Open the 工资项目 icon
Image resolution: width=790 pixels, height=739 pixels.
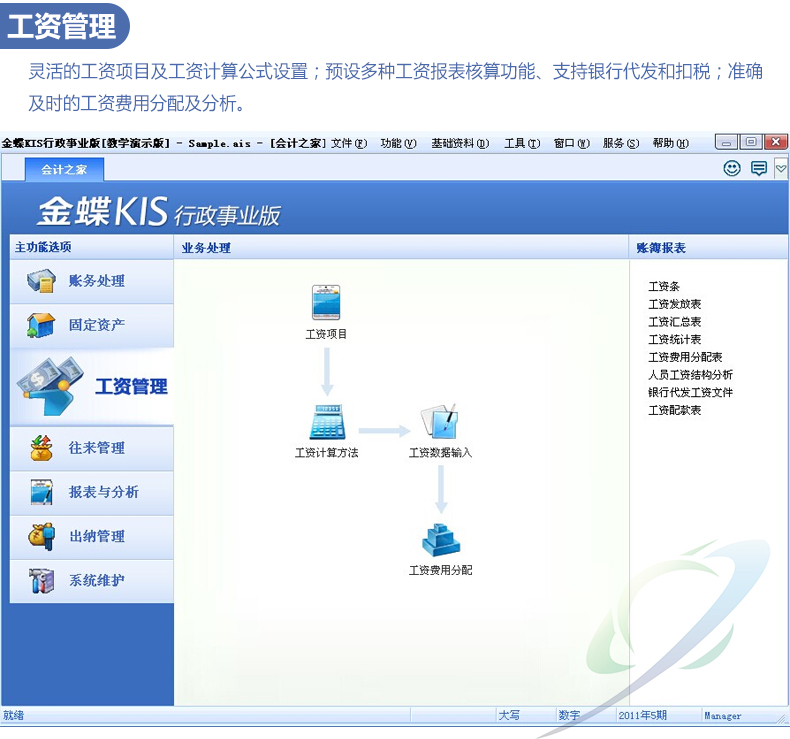pos(326,303)
